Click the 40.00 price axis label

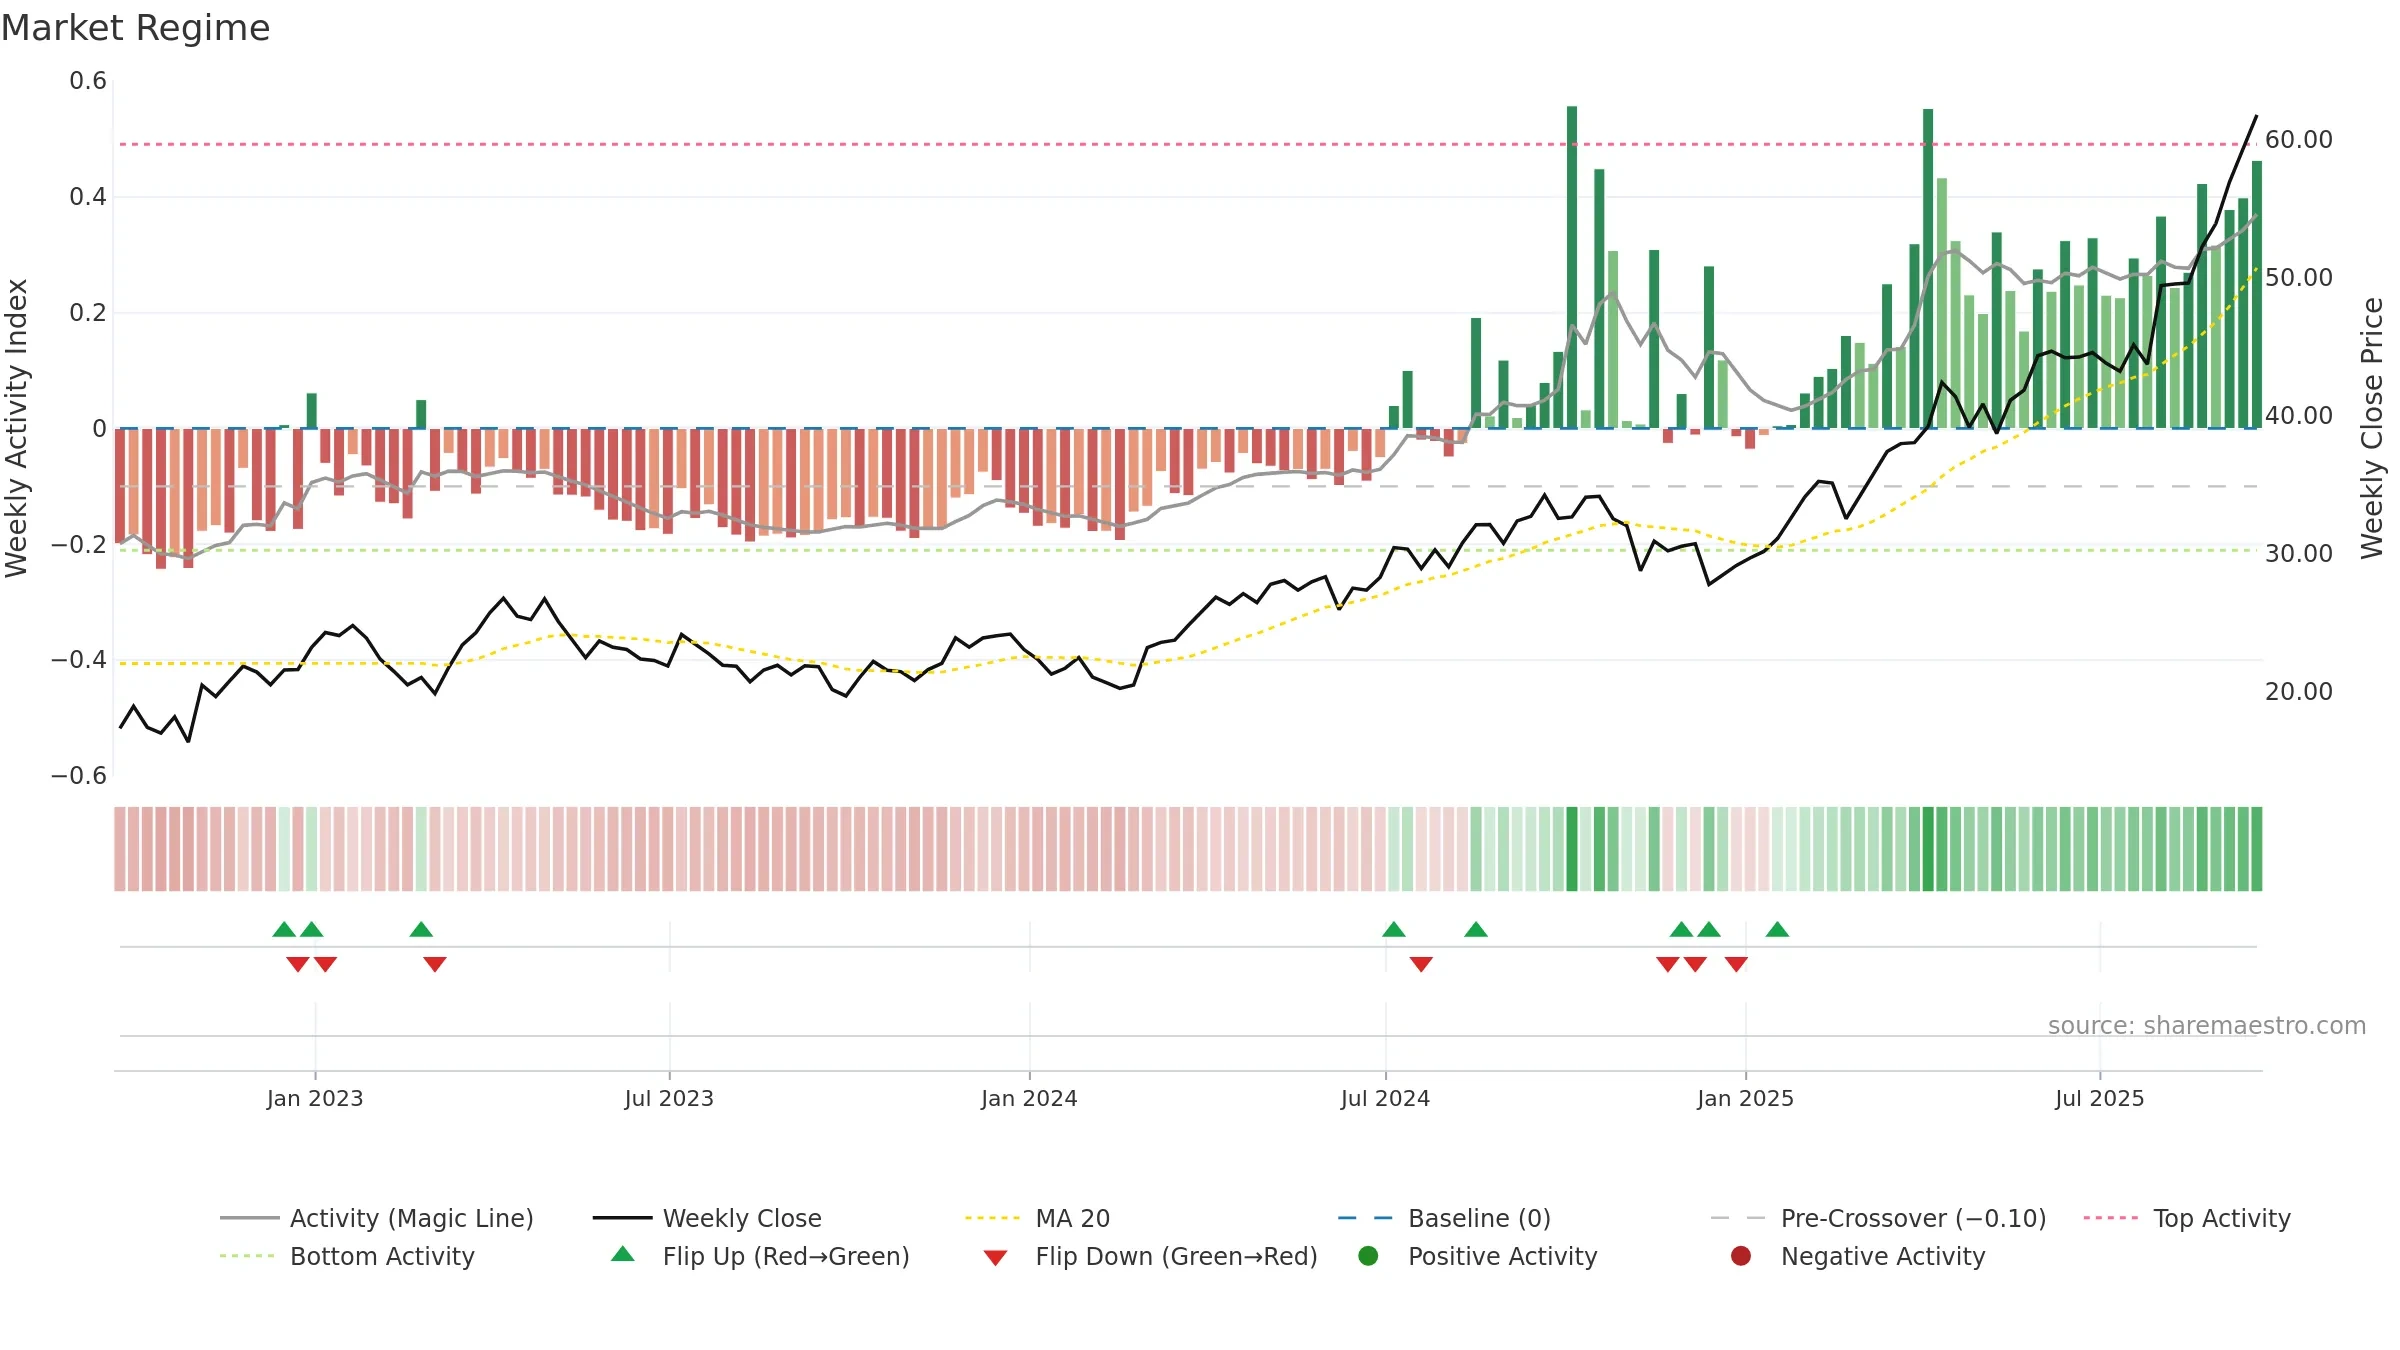click(2299, 416)
